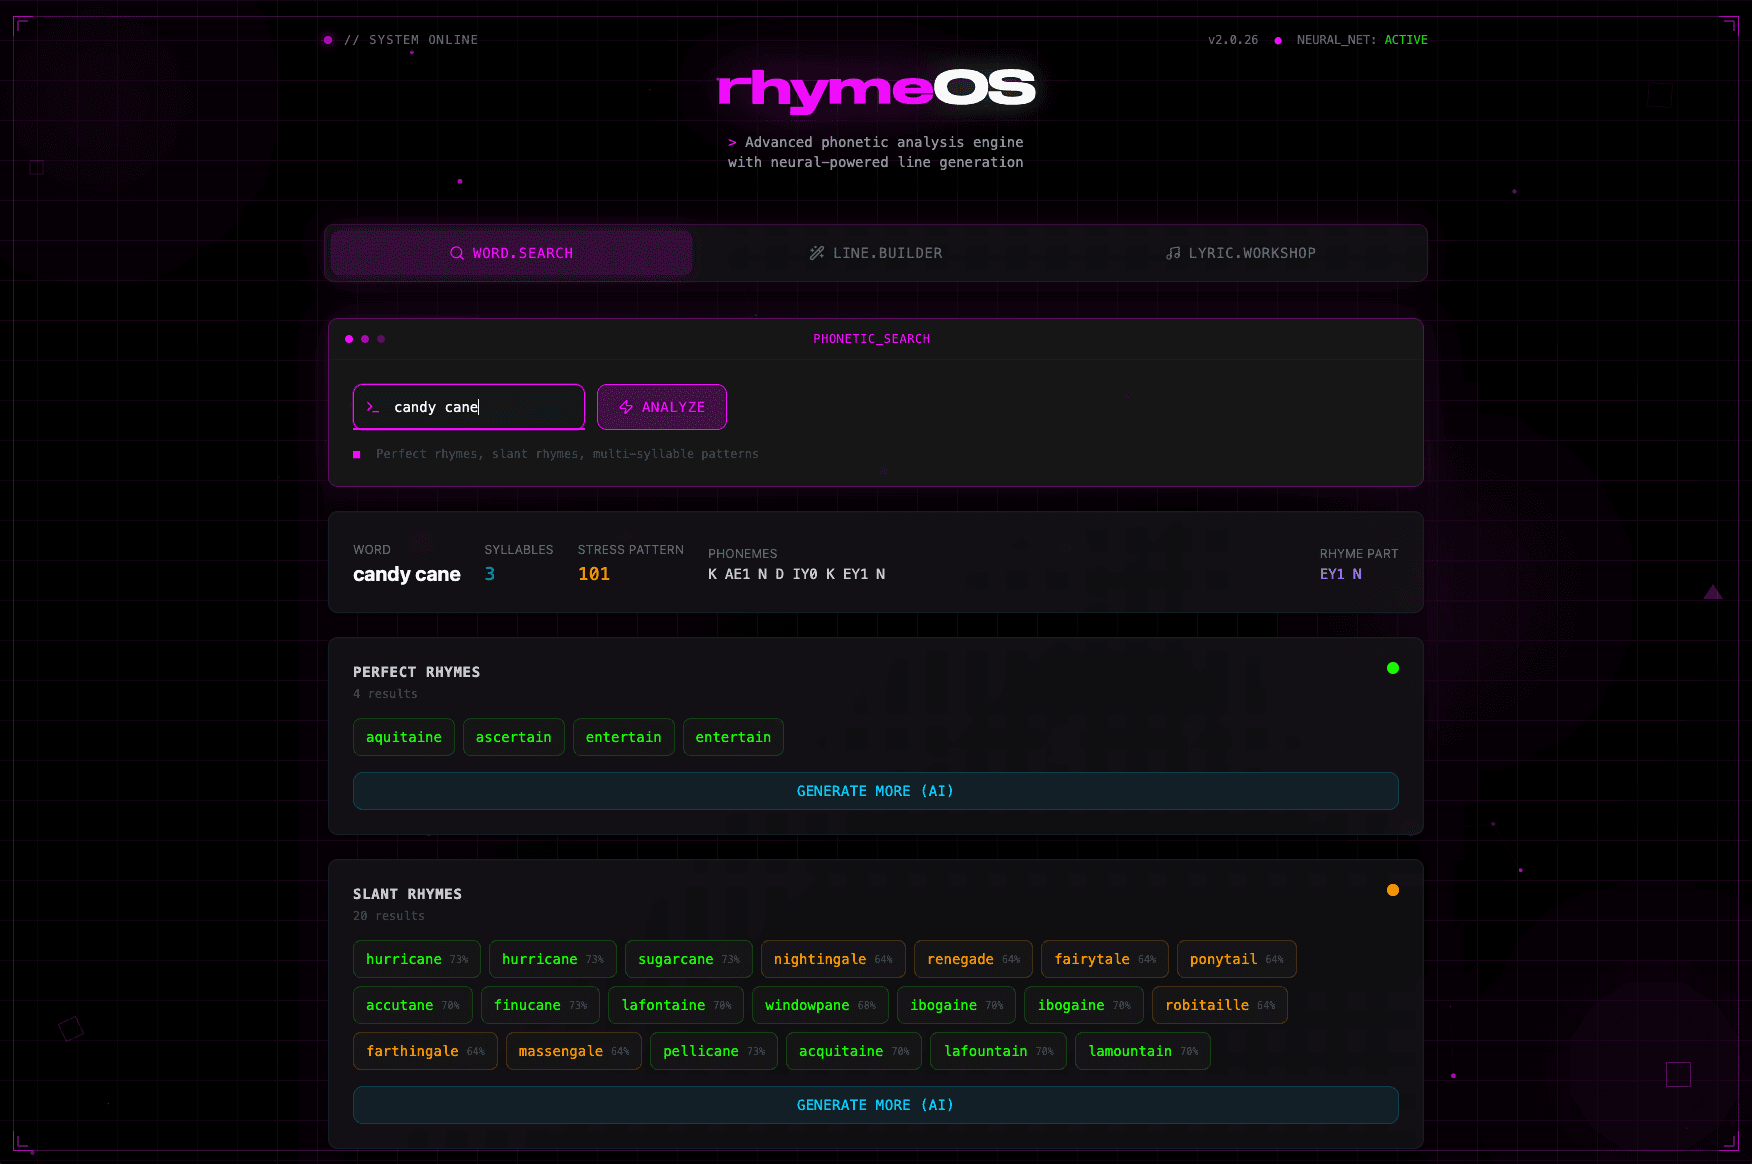The width and height of the screenshot is (1752, 1164).
Task: Switch to the WORD.SEARCH tab
Action: pos(511,253)
